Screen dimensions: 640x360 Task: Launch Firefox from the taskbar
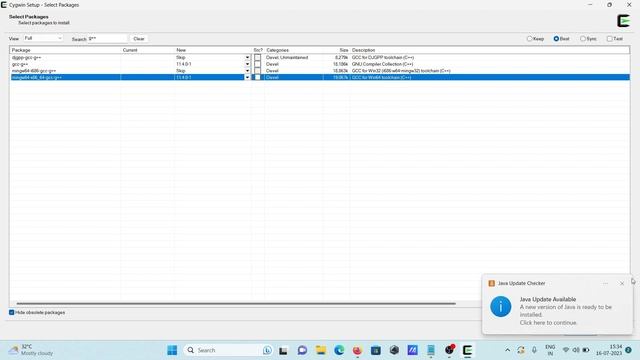357,350
